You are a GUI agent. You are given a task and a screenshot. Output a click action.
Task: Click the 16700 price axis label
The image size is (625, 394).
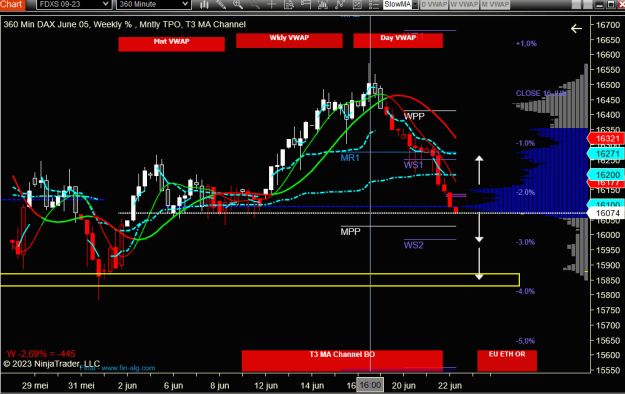coord(608,25)
